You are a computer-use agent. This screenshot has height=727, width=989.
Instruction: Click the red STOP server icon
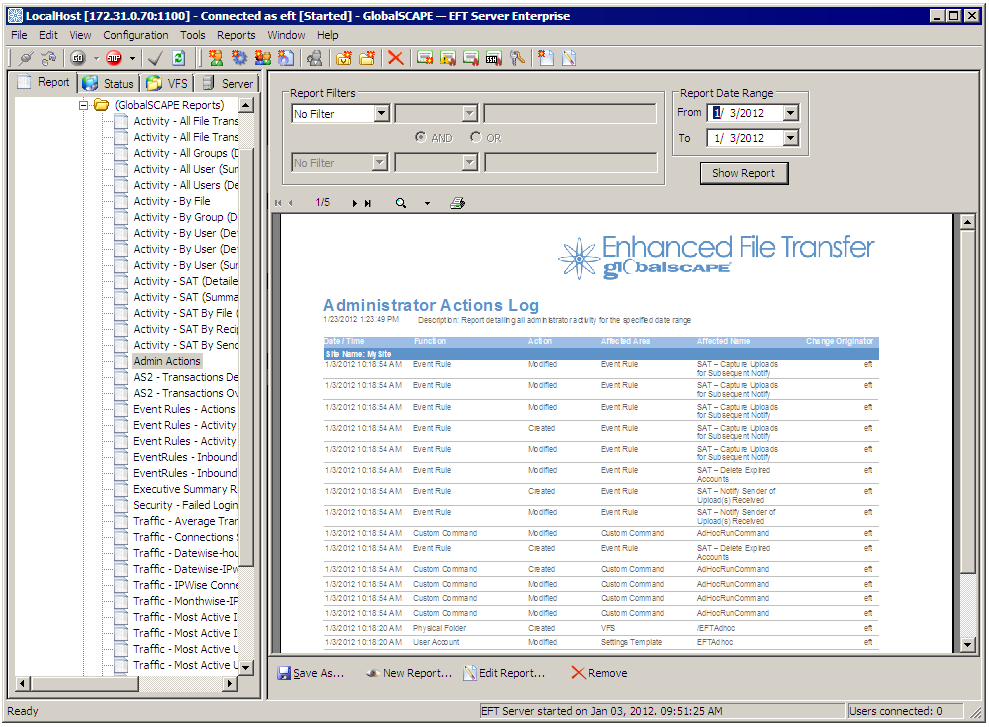(114, 58)
